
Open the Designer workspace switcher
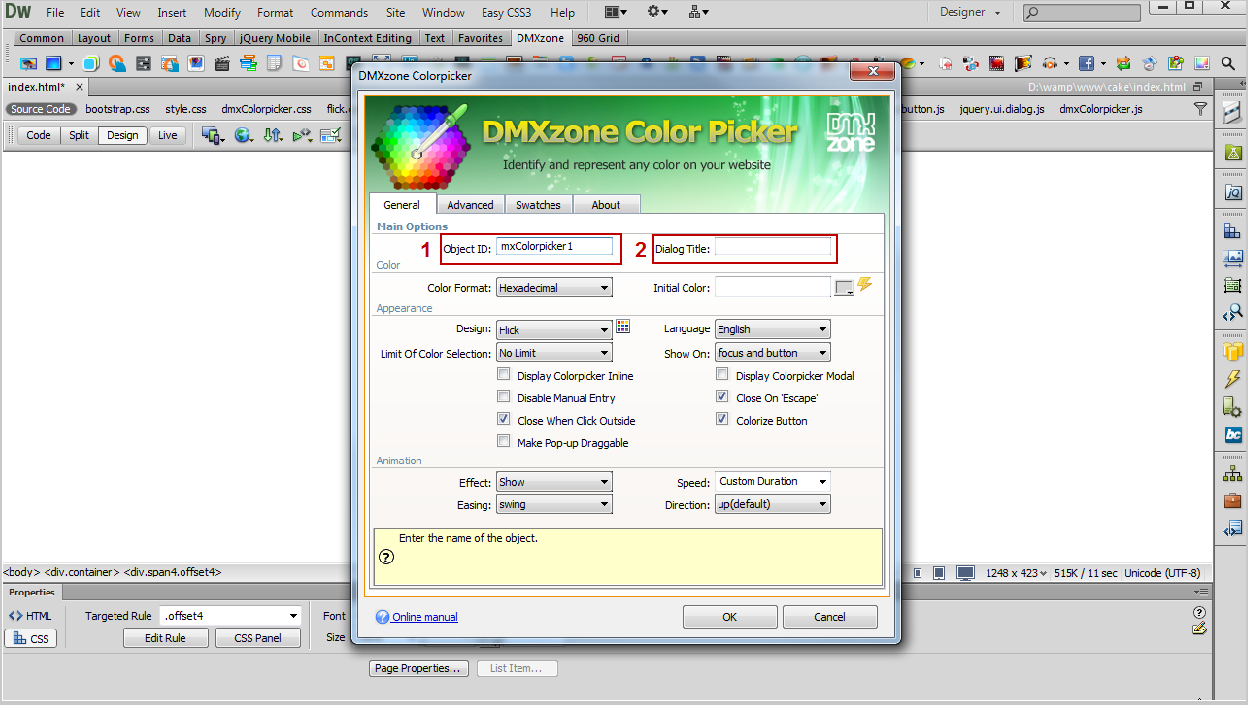point(970,13)
